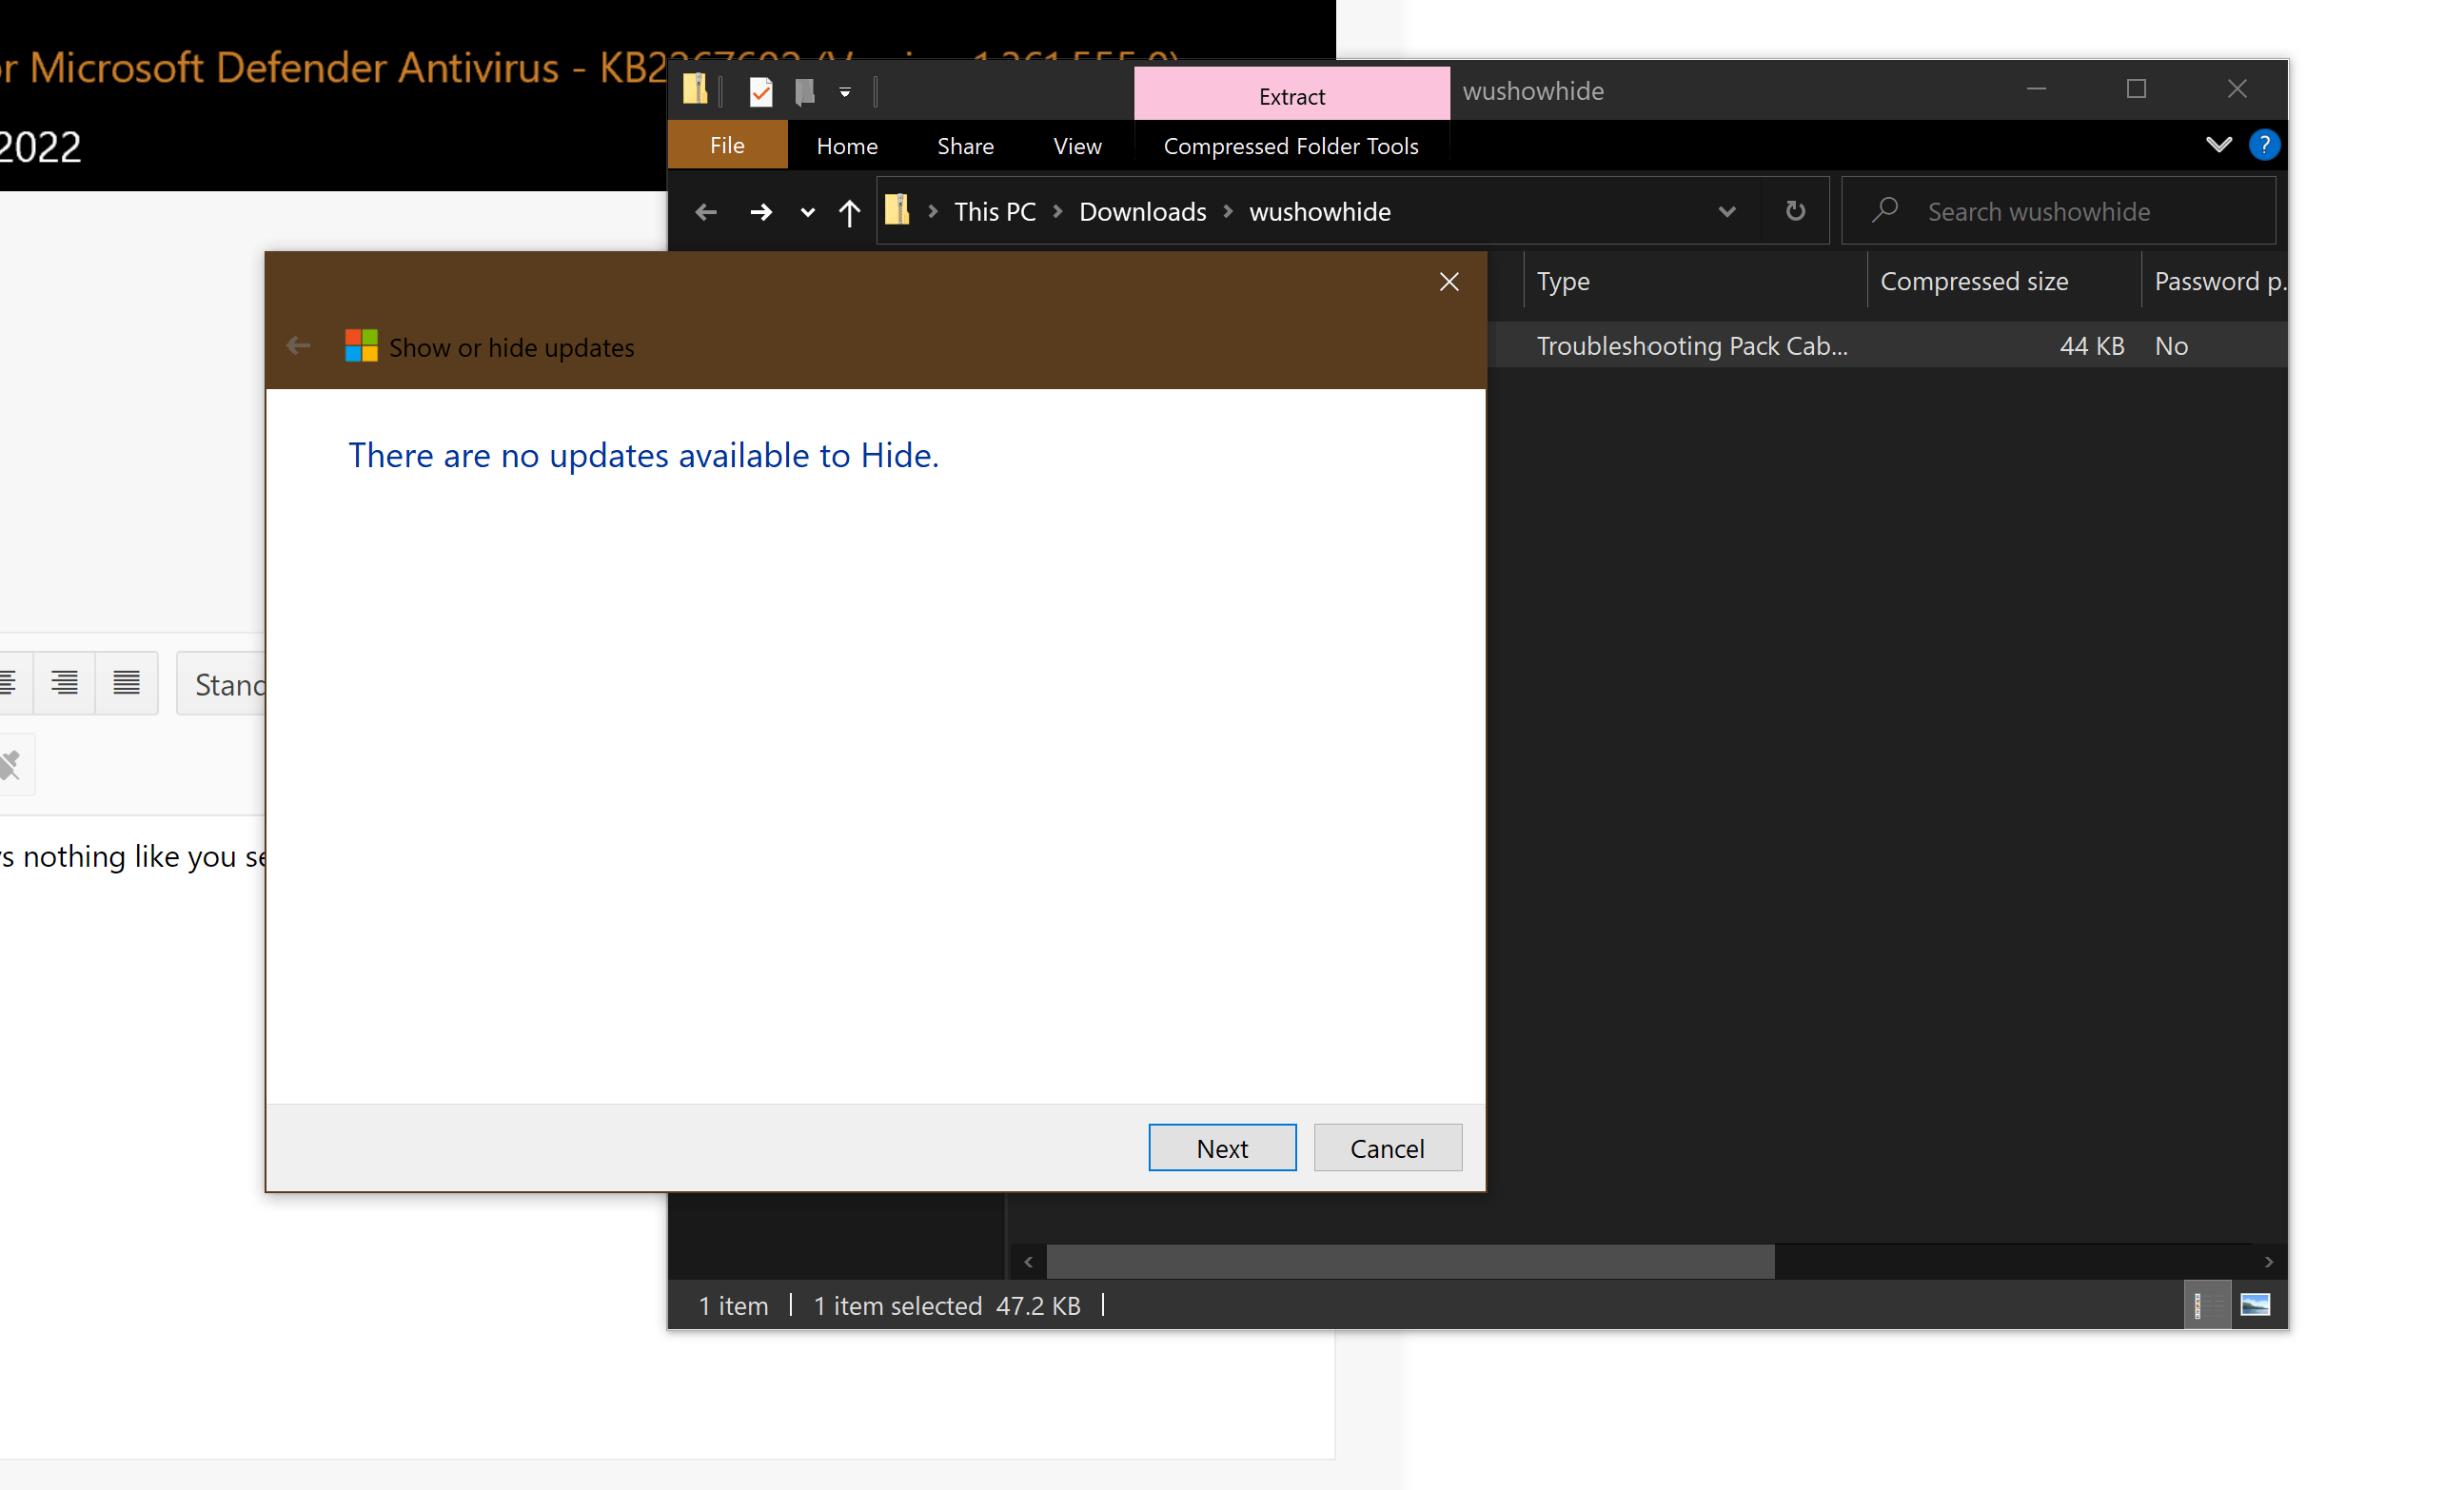2464x1490 pixels.
Task: Switch to large thumbnails view icon
Action: pos(2255,1305)
